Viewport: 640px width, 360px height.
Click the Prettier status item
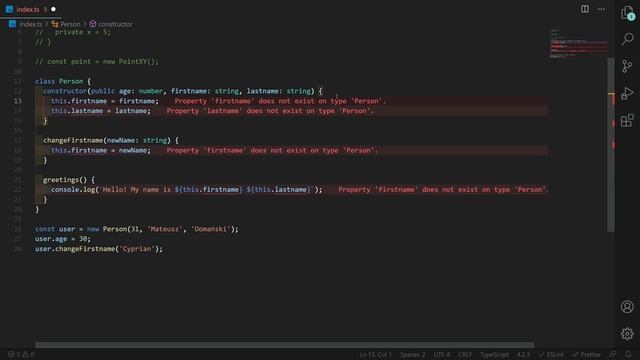pos(587,354)
